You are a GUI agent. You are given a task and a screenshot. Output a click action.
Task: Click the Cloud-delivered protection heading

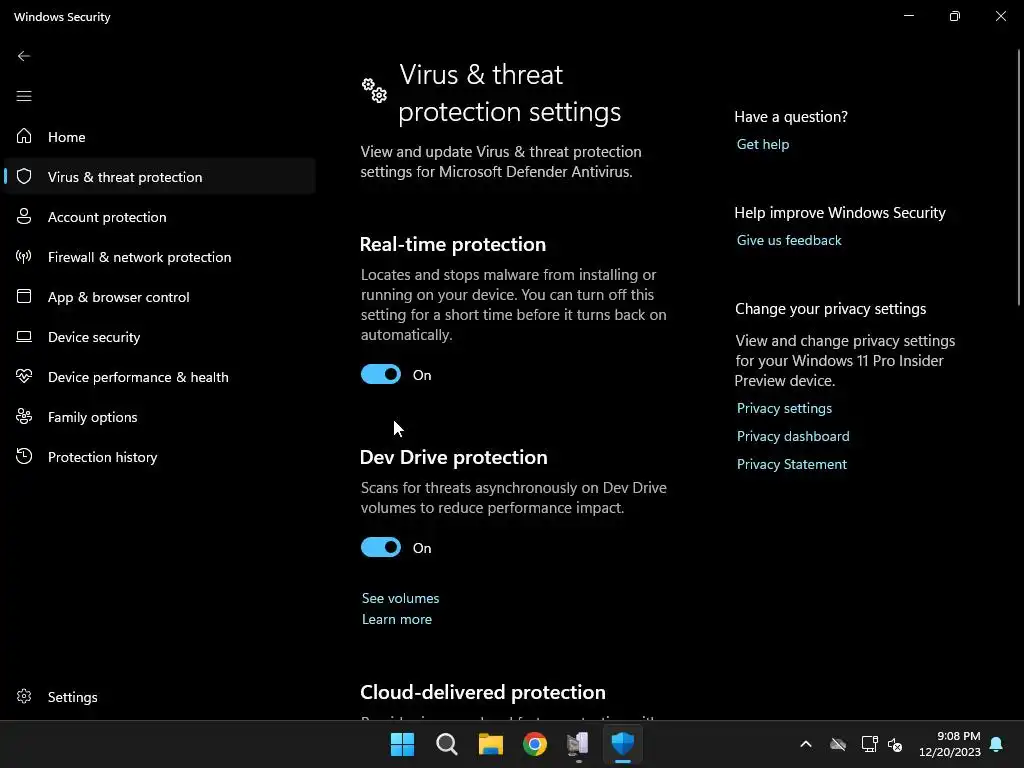(483, 692)
